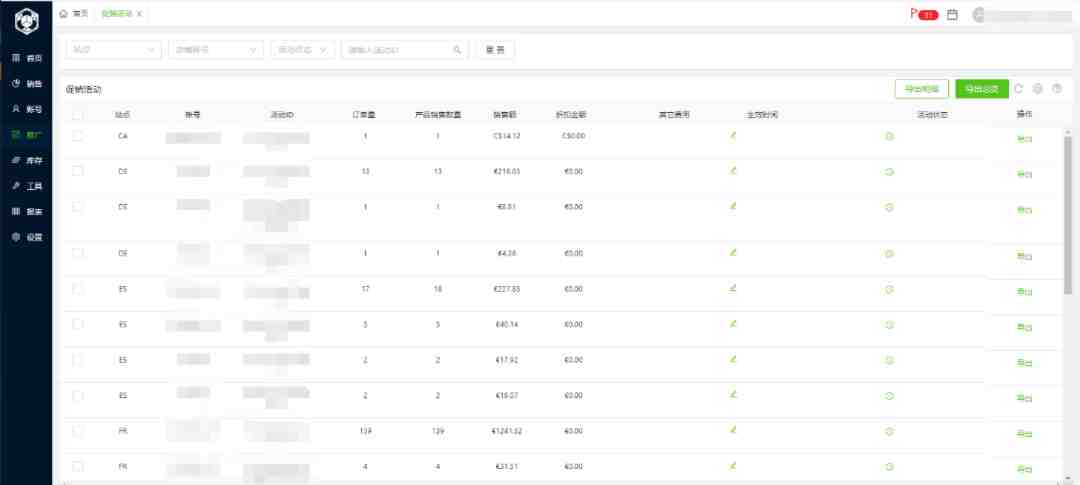The image size is (1080, 485).
Task: Check the FR row with €1241.52 sales
Action: coord(77,431)
